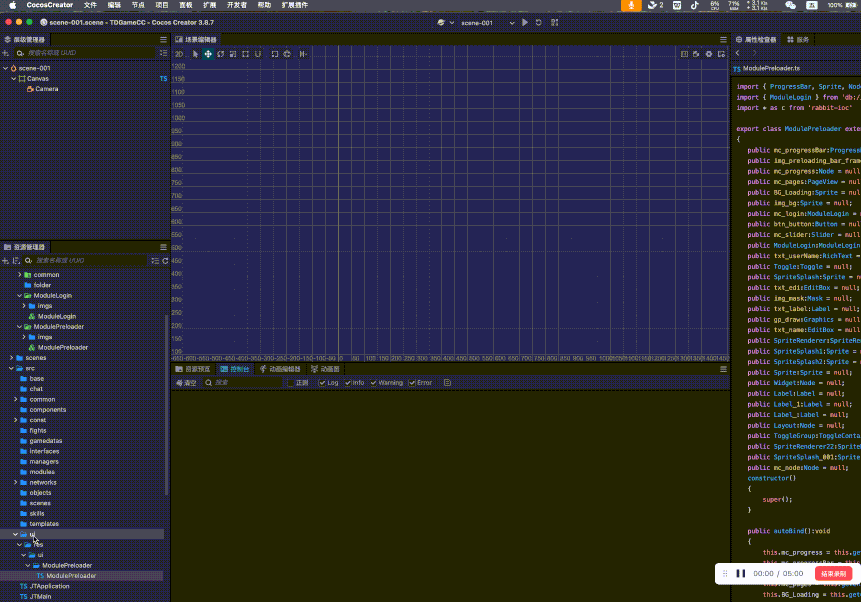This screenshot has height=602, width=861.
Task: Click the refresh preview icon
Action: point(539,23)
